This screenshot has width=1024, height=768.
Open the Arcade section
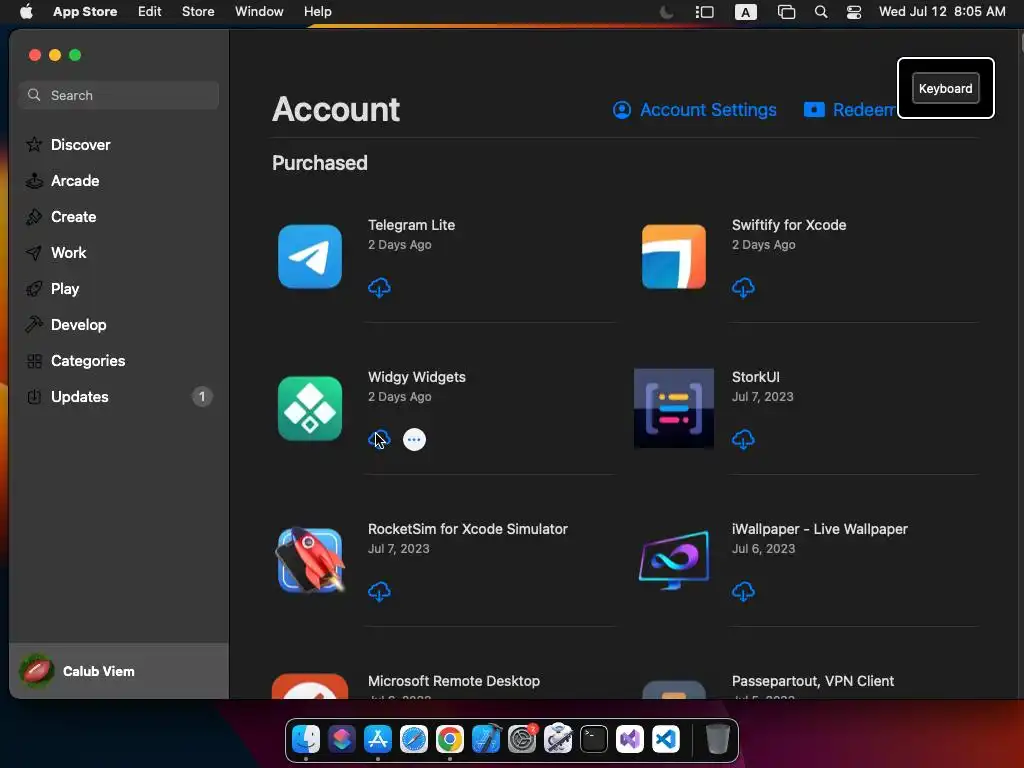tap(119, 181)
